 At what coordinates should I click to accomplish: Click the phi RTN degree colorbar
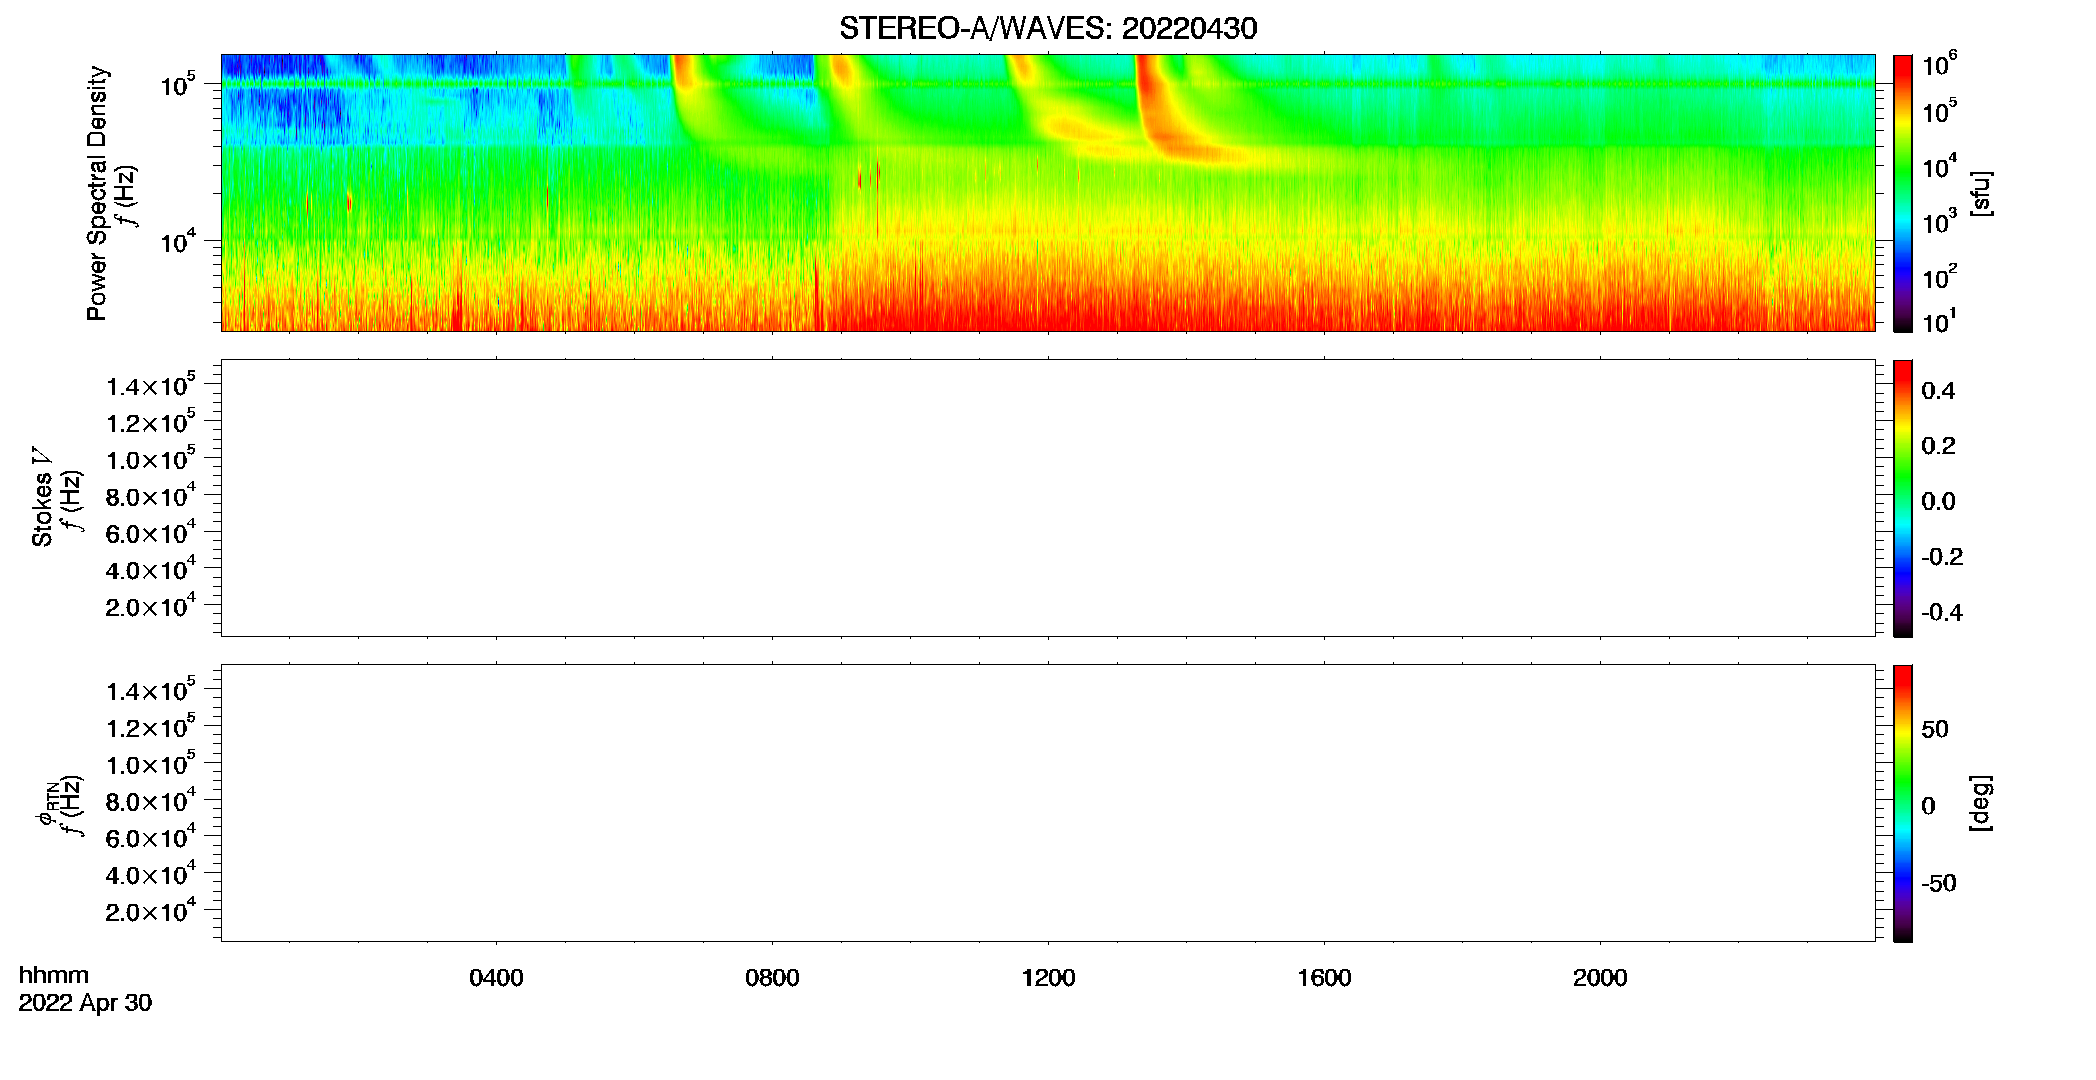[x=1903, y=803]
